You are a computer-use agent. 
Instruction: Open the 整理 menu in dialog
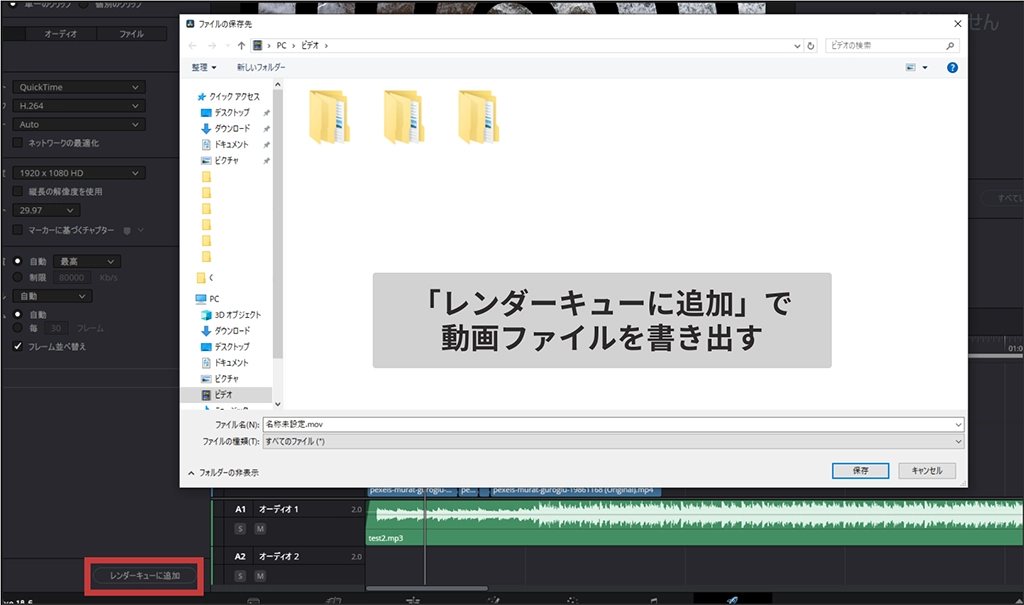point(204,67)
